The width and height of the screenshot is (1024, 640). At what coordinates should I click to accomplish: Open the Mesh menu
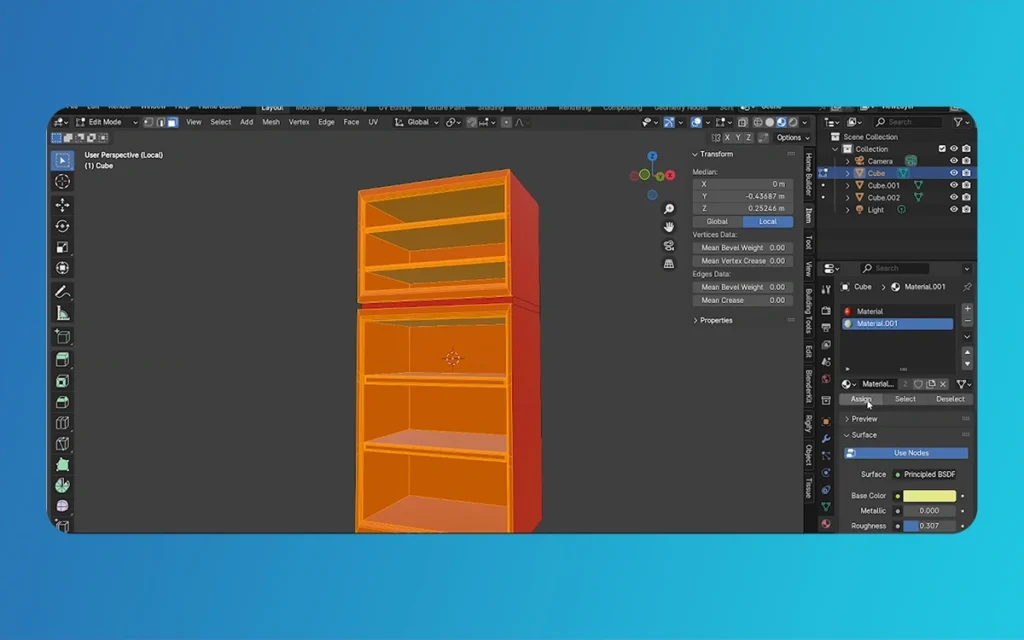[271, 122]
